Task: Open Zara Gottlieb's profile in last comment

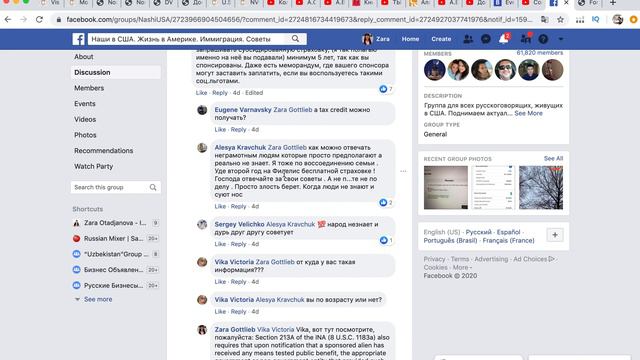Action: (235, 329)
